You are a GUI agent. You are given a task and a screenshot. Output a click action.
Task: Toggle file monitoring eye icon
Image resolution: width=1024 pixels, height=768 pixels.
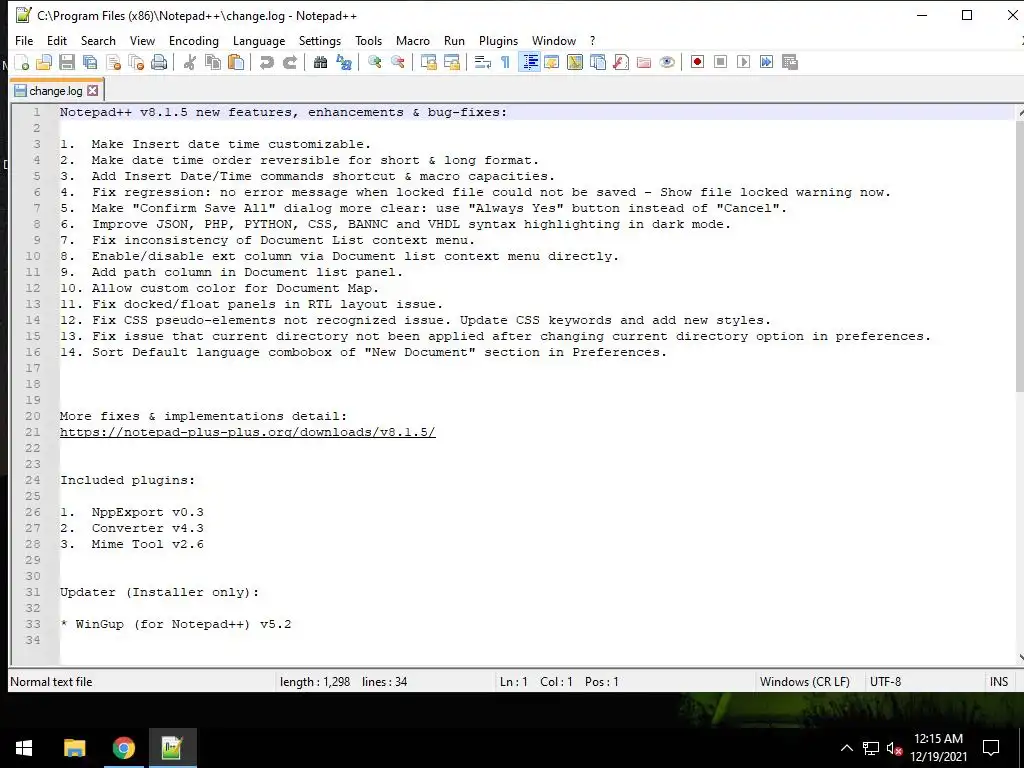[x=667, y=62]
